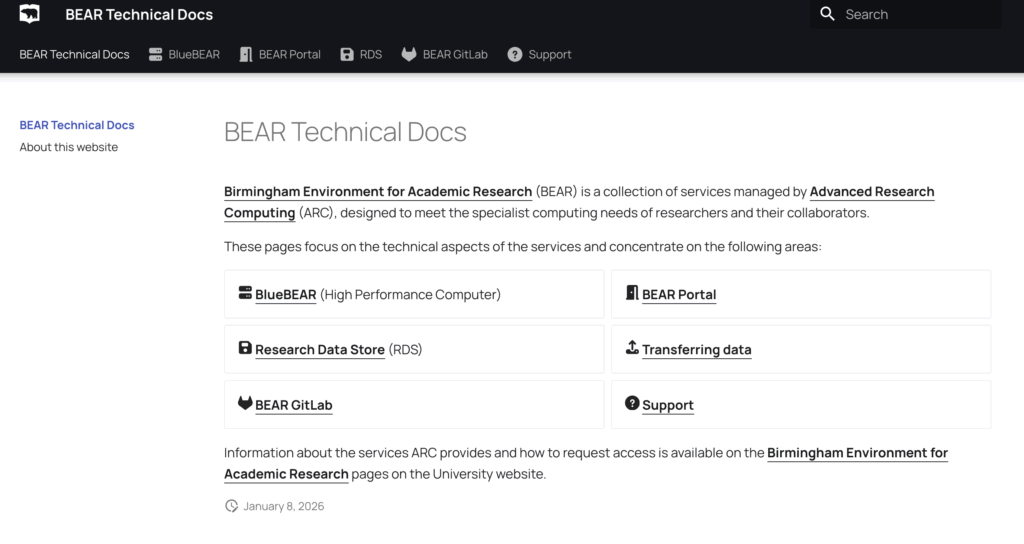The width and height of the screenshot is (1024, 544).
Task: Follow the Transferring data link
Action: (x=696, y=350)
